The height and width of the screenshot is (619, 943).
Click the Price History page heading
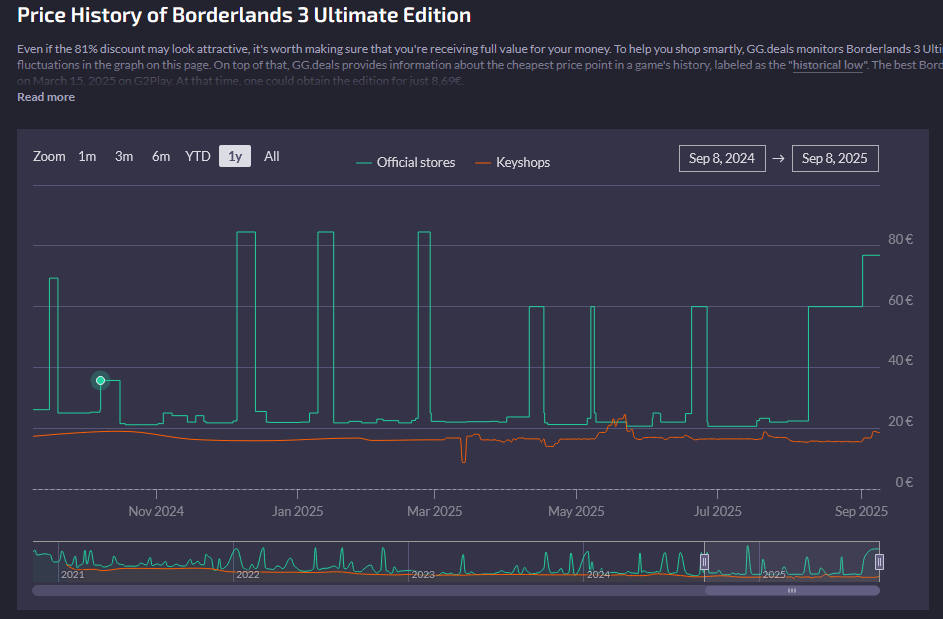[244, 15]
